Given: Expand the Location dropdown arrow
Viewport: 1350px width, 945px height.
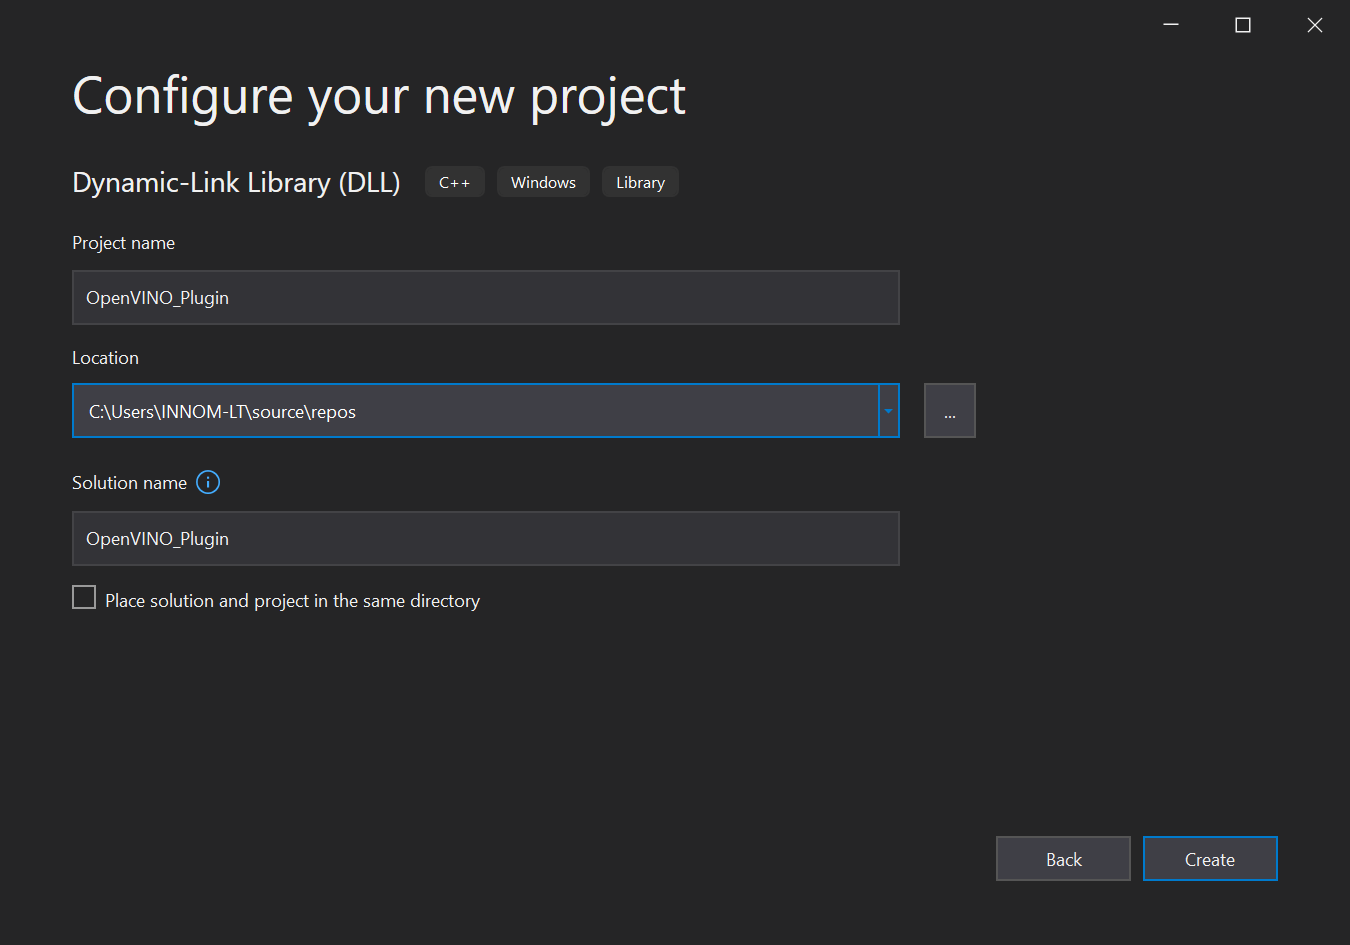Looking at the screenshot, I should (888, 411).
